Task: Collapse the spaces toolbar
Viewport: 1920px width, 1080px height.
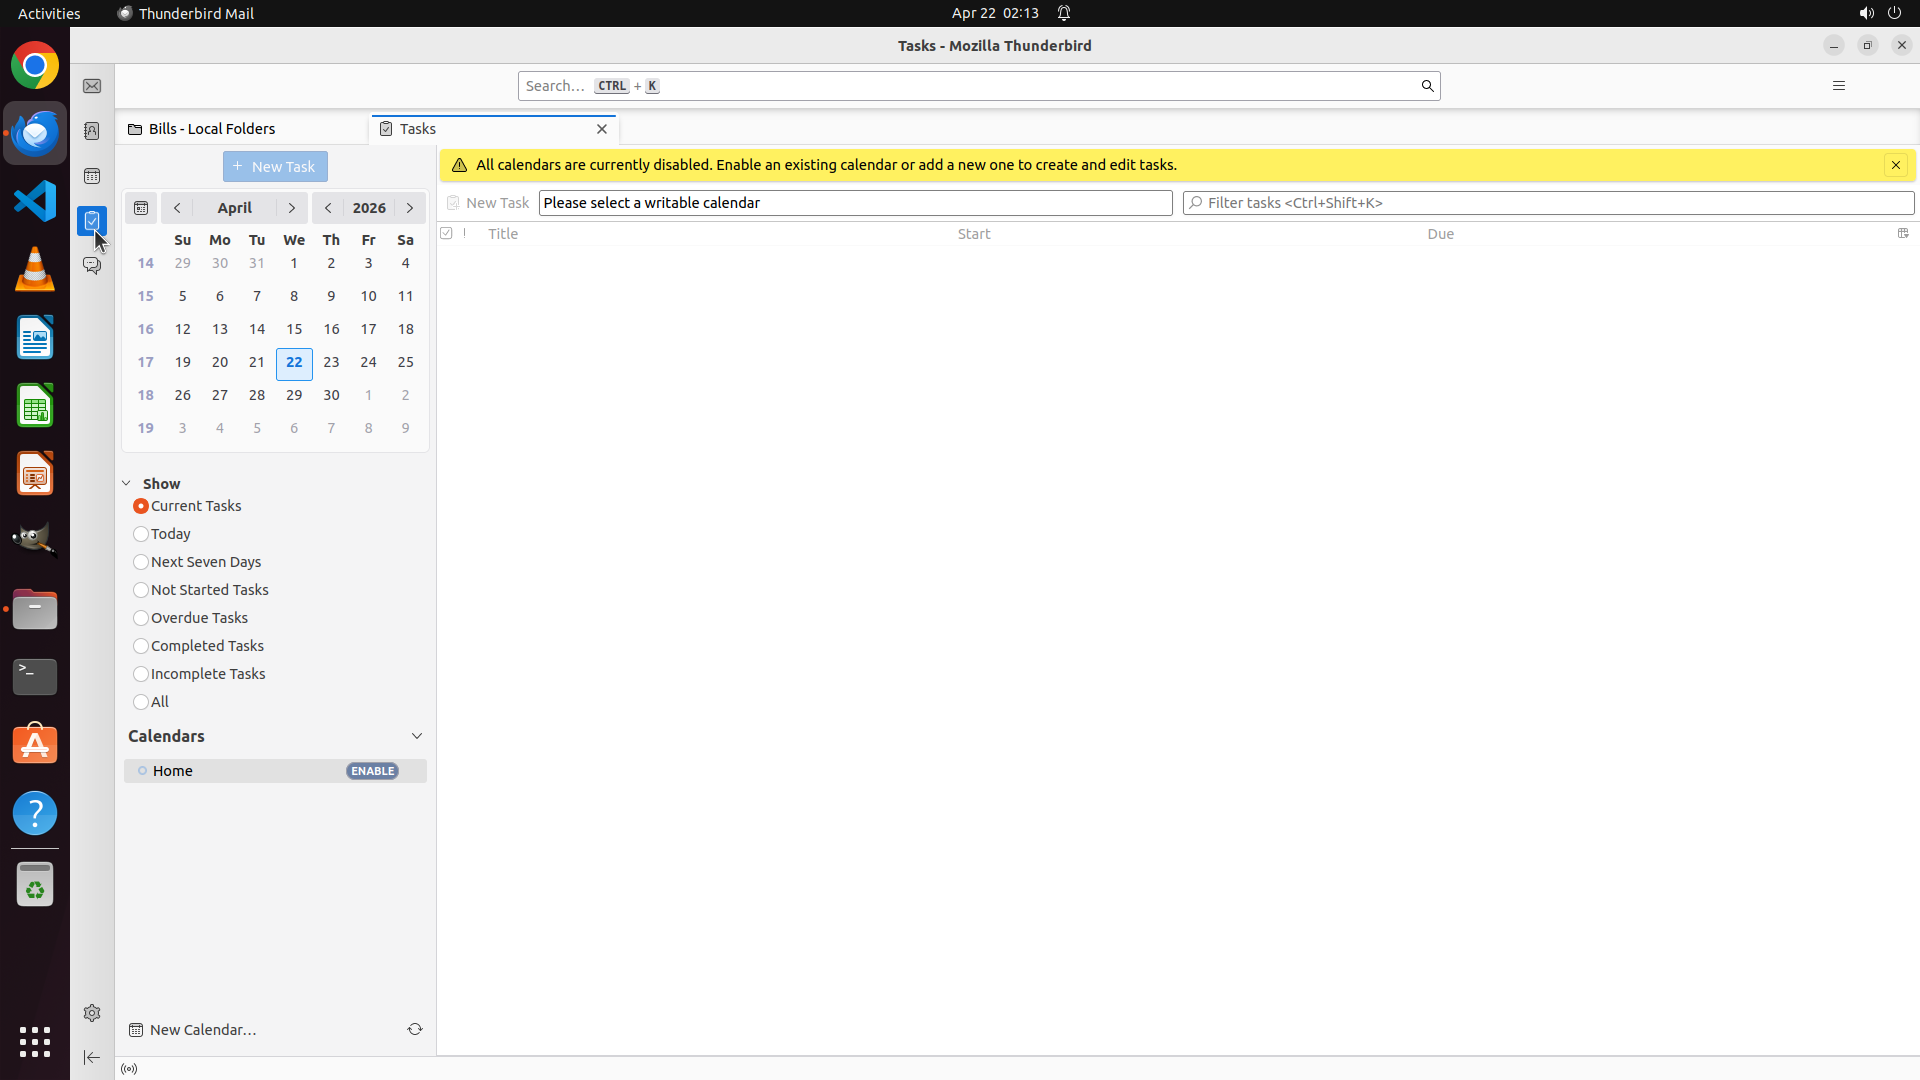Action: pyautogui.click(x=92, y=1057)
